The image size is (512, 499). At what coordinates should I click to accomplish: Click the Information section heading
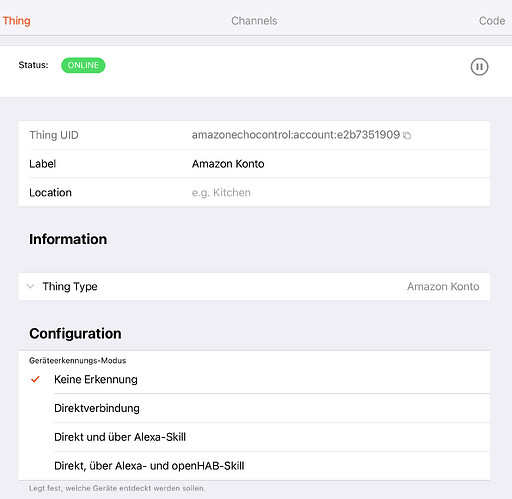pyautogui.click(x=68, y=239)
